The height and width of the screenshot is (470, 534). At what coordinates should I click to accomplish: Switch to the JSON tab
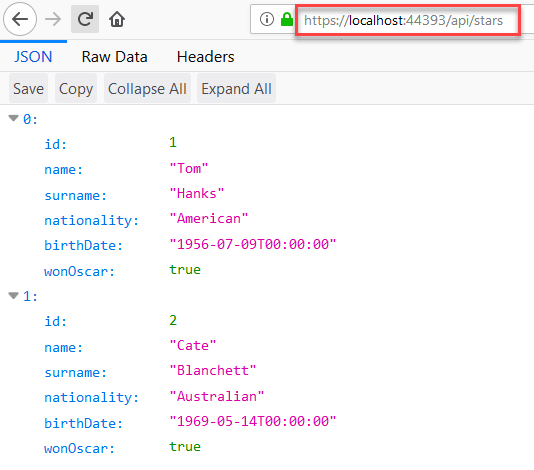point(33,57)
